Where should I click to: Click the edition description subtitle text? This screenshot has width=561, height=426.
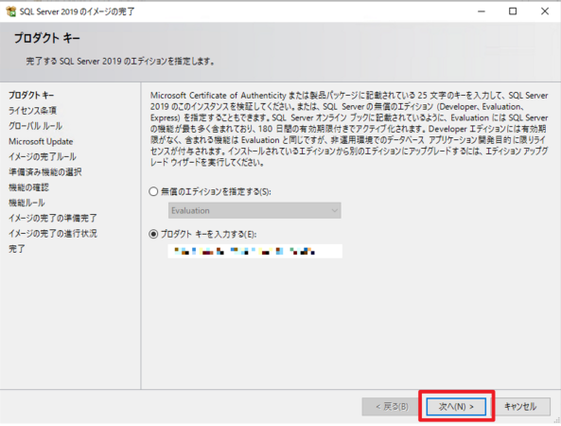click(x=120, y=61)
